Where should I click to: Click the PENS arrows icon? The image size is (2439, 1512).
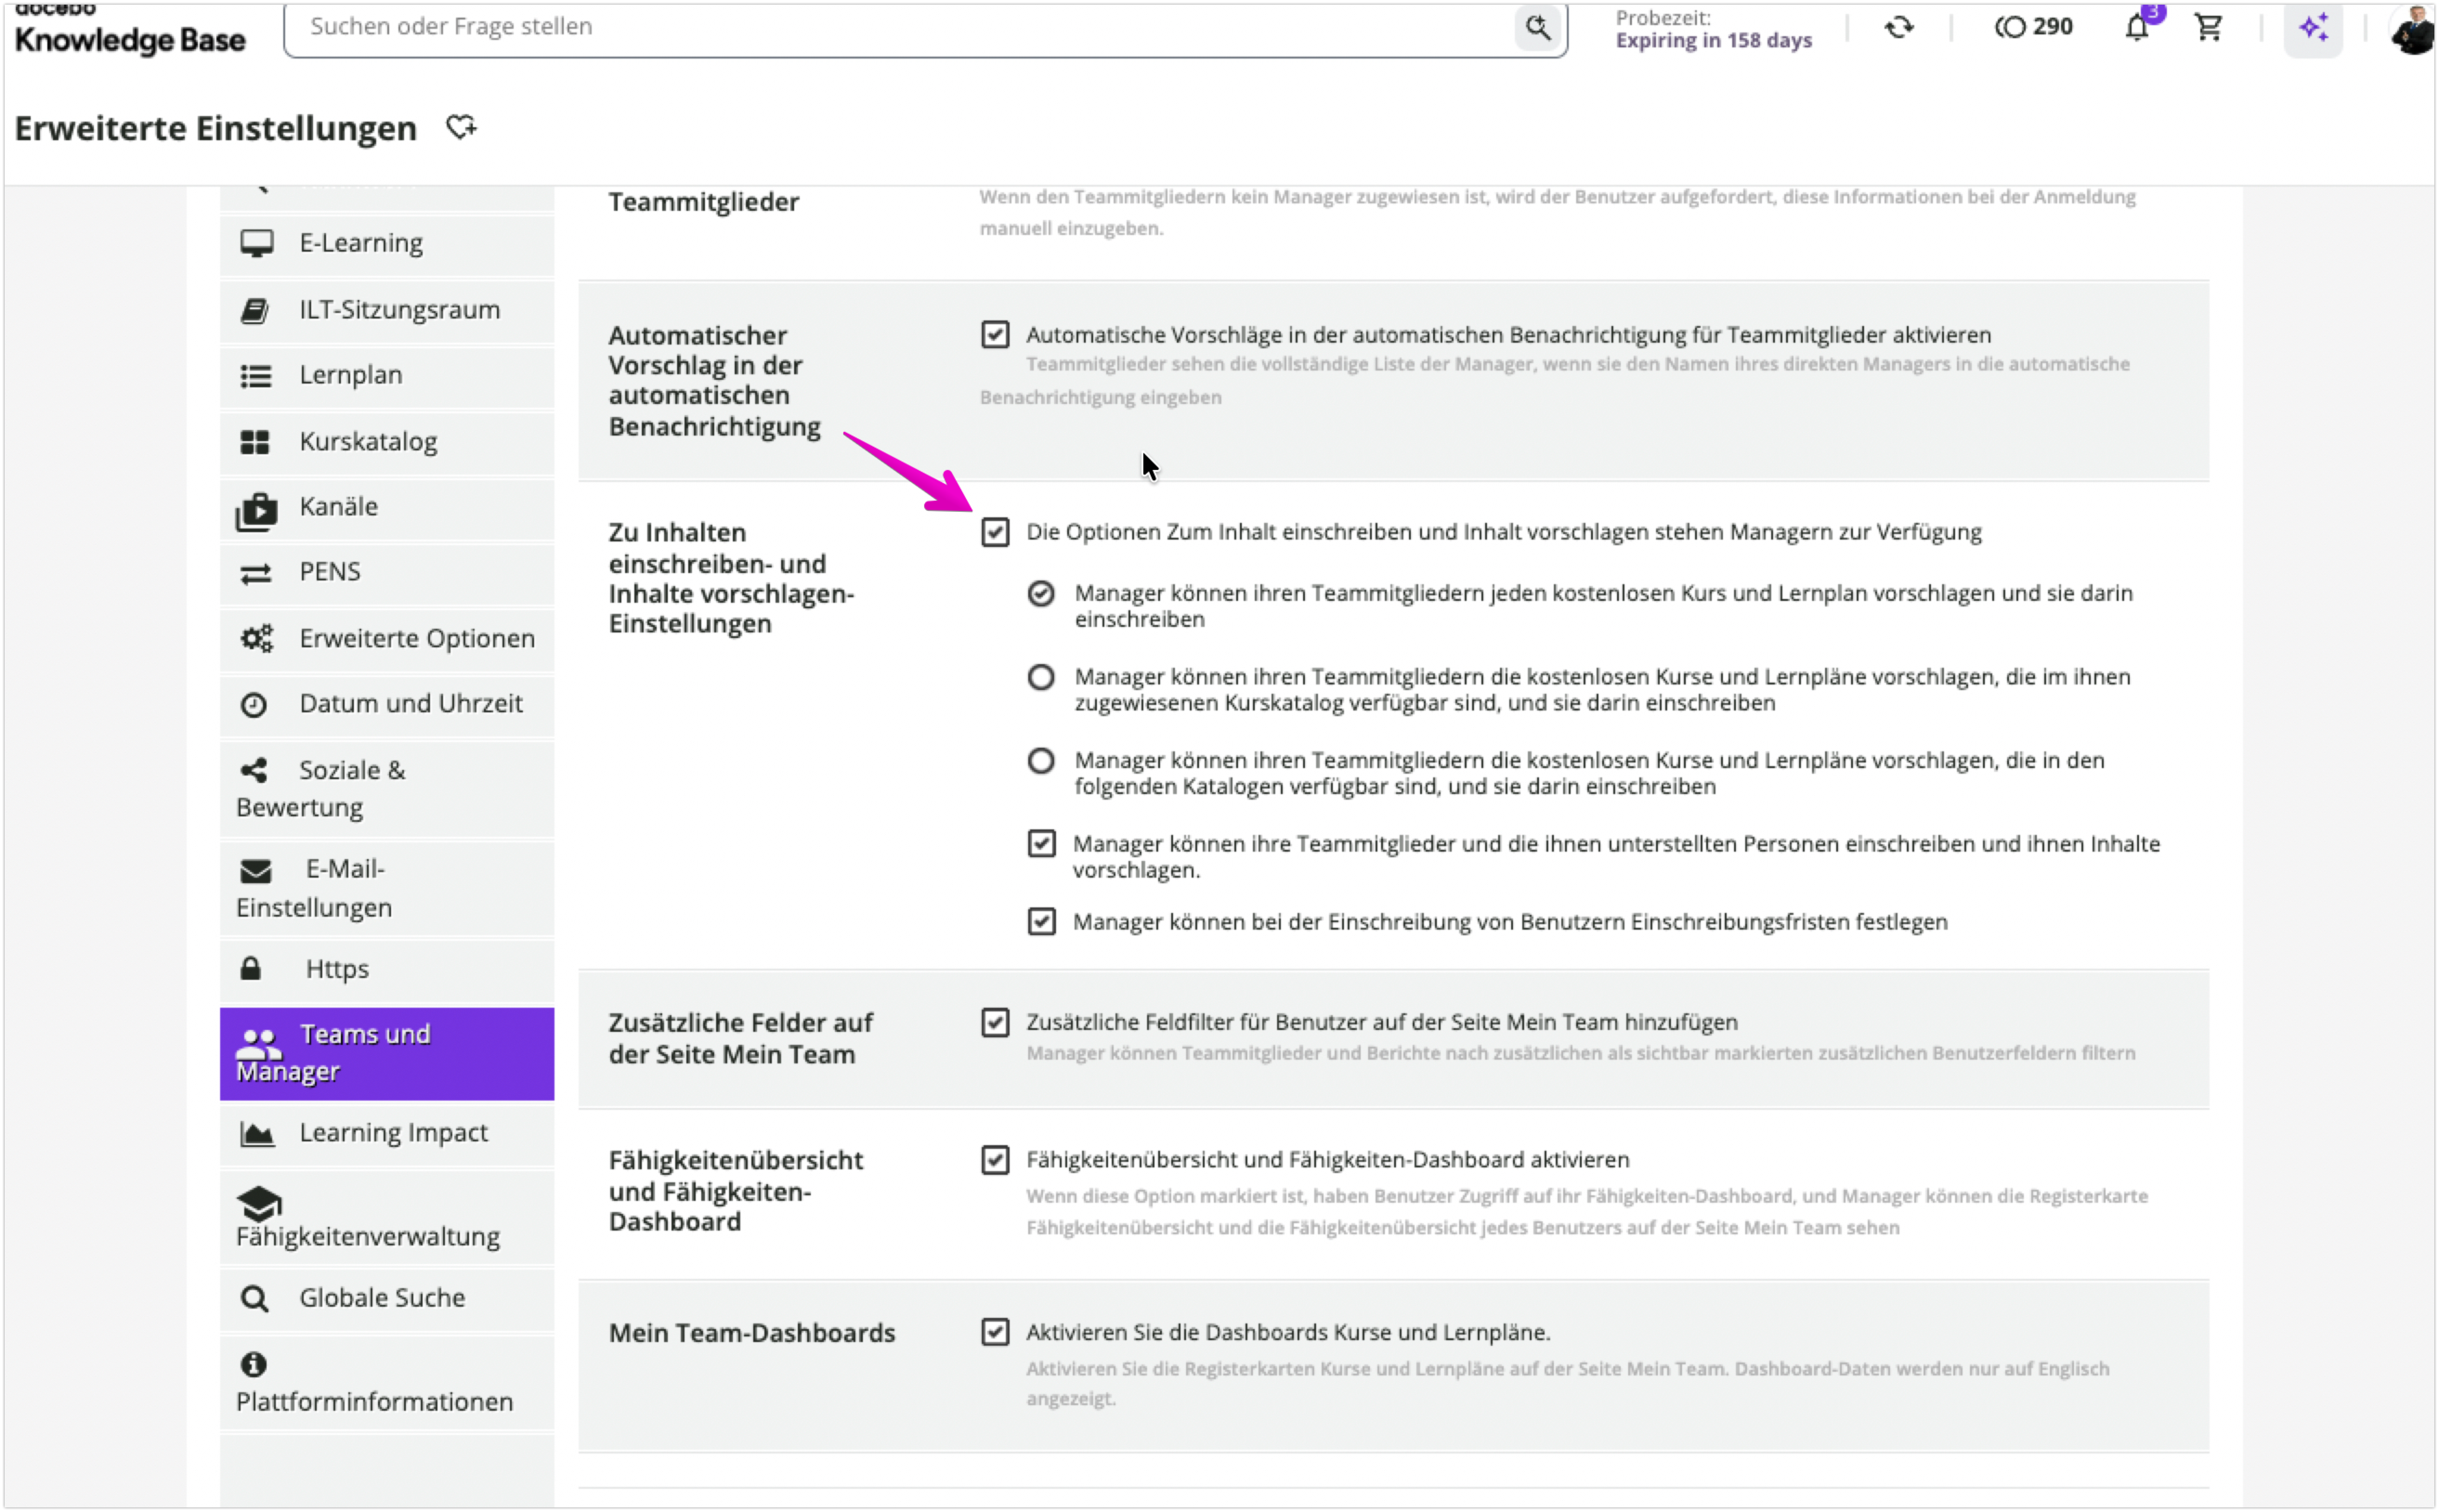pyautogui.click(x=255, y=572)
